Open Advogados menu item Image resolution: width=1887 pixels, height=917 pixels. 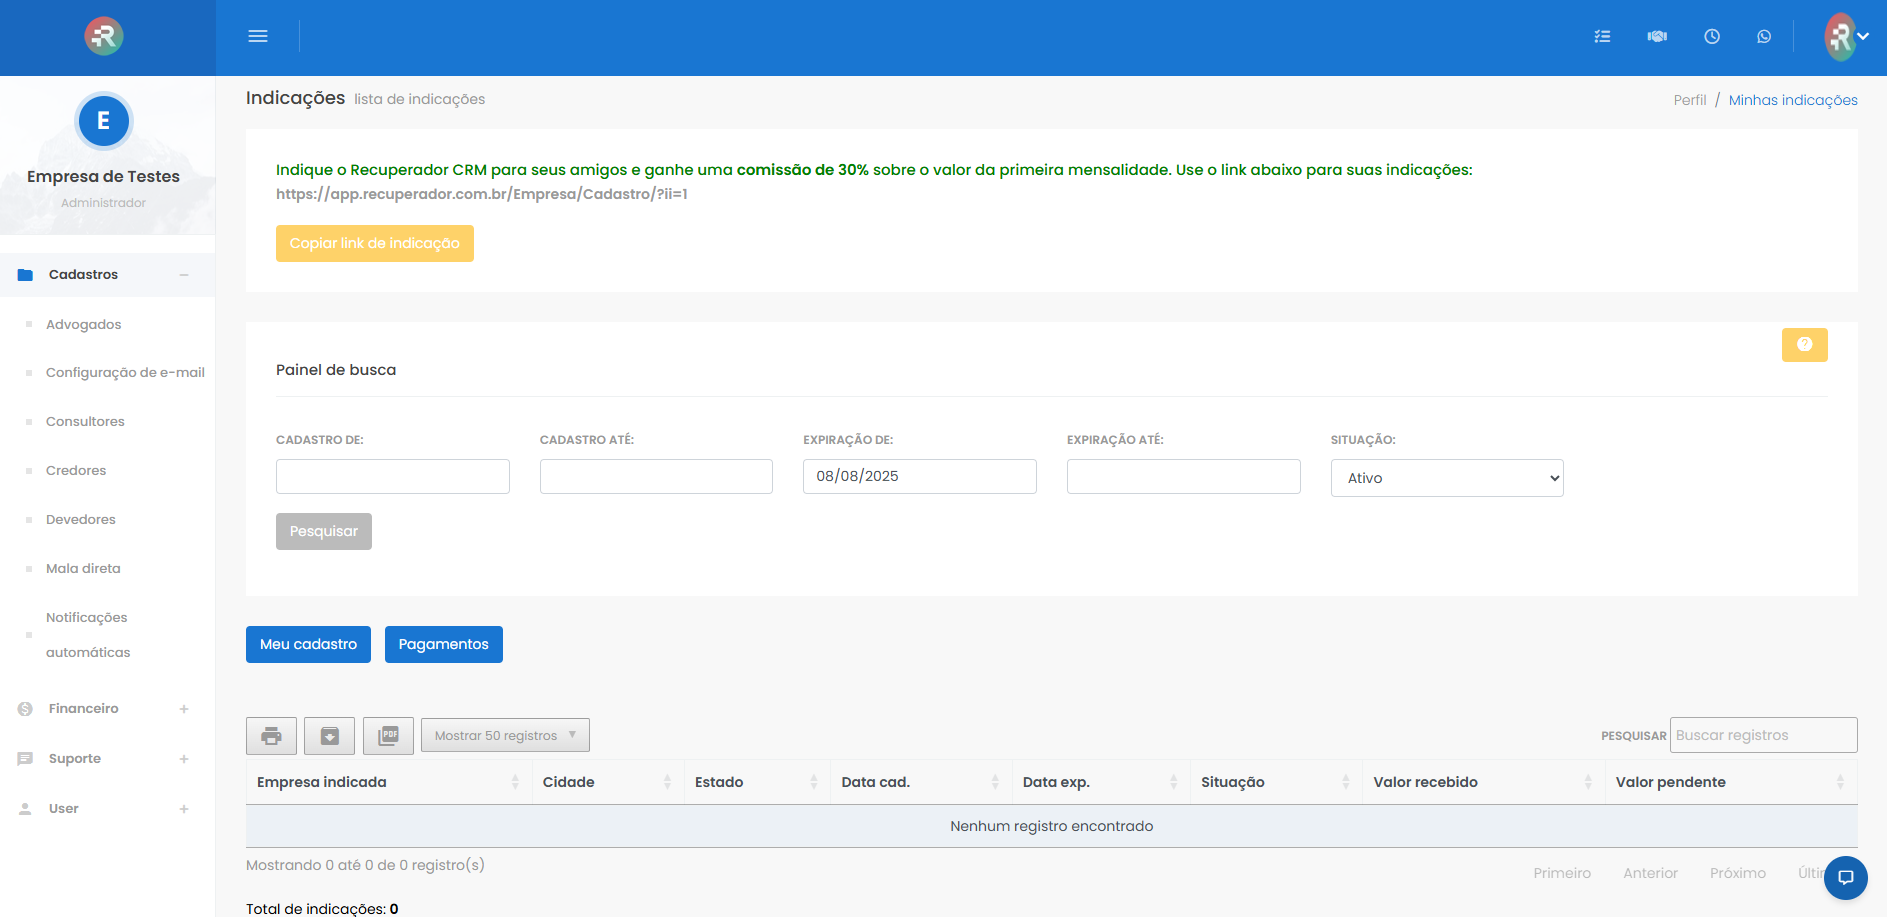[x=84, y=325]
